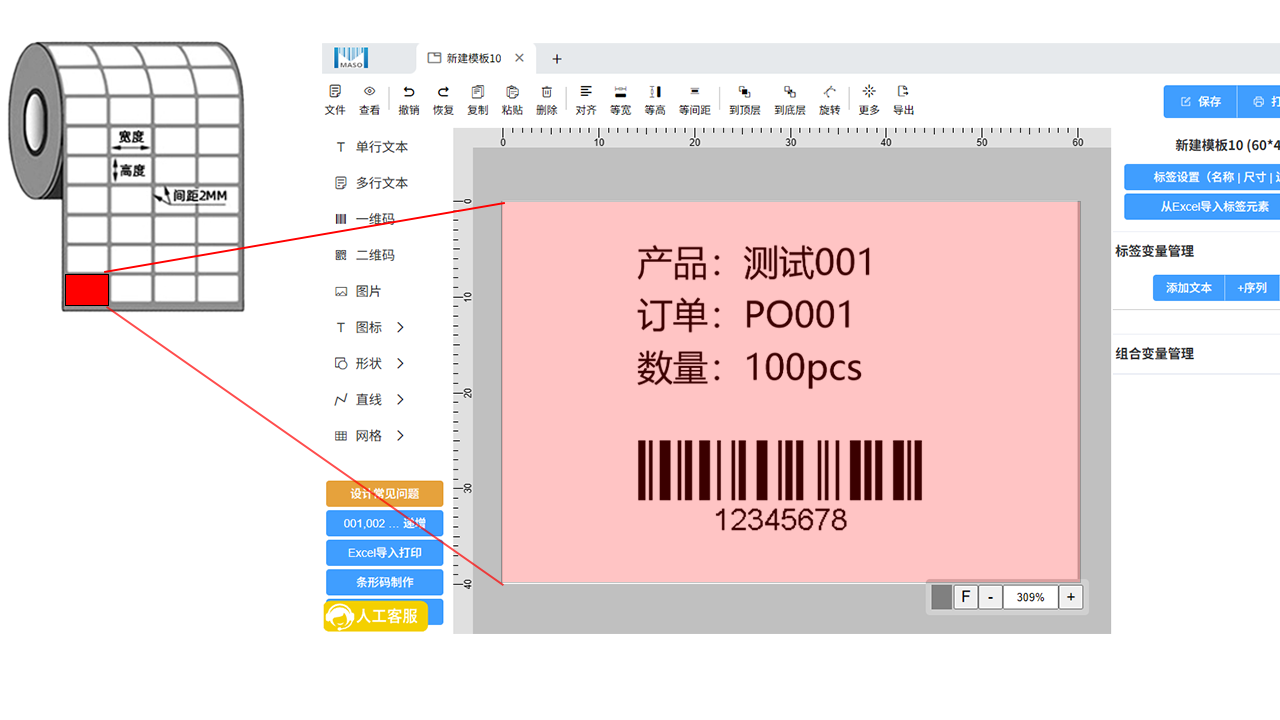This screenshot has height=720, width=1280.
Task: Click 001,002 ... 递增 serial button
Action: (x=384, y=523)
